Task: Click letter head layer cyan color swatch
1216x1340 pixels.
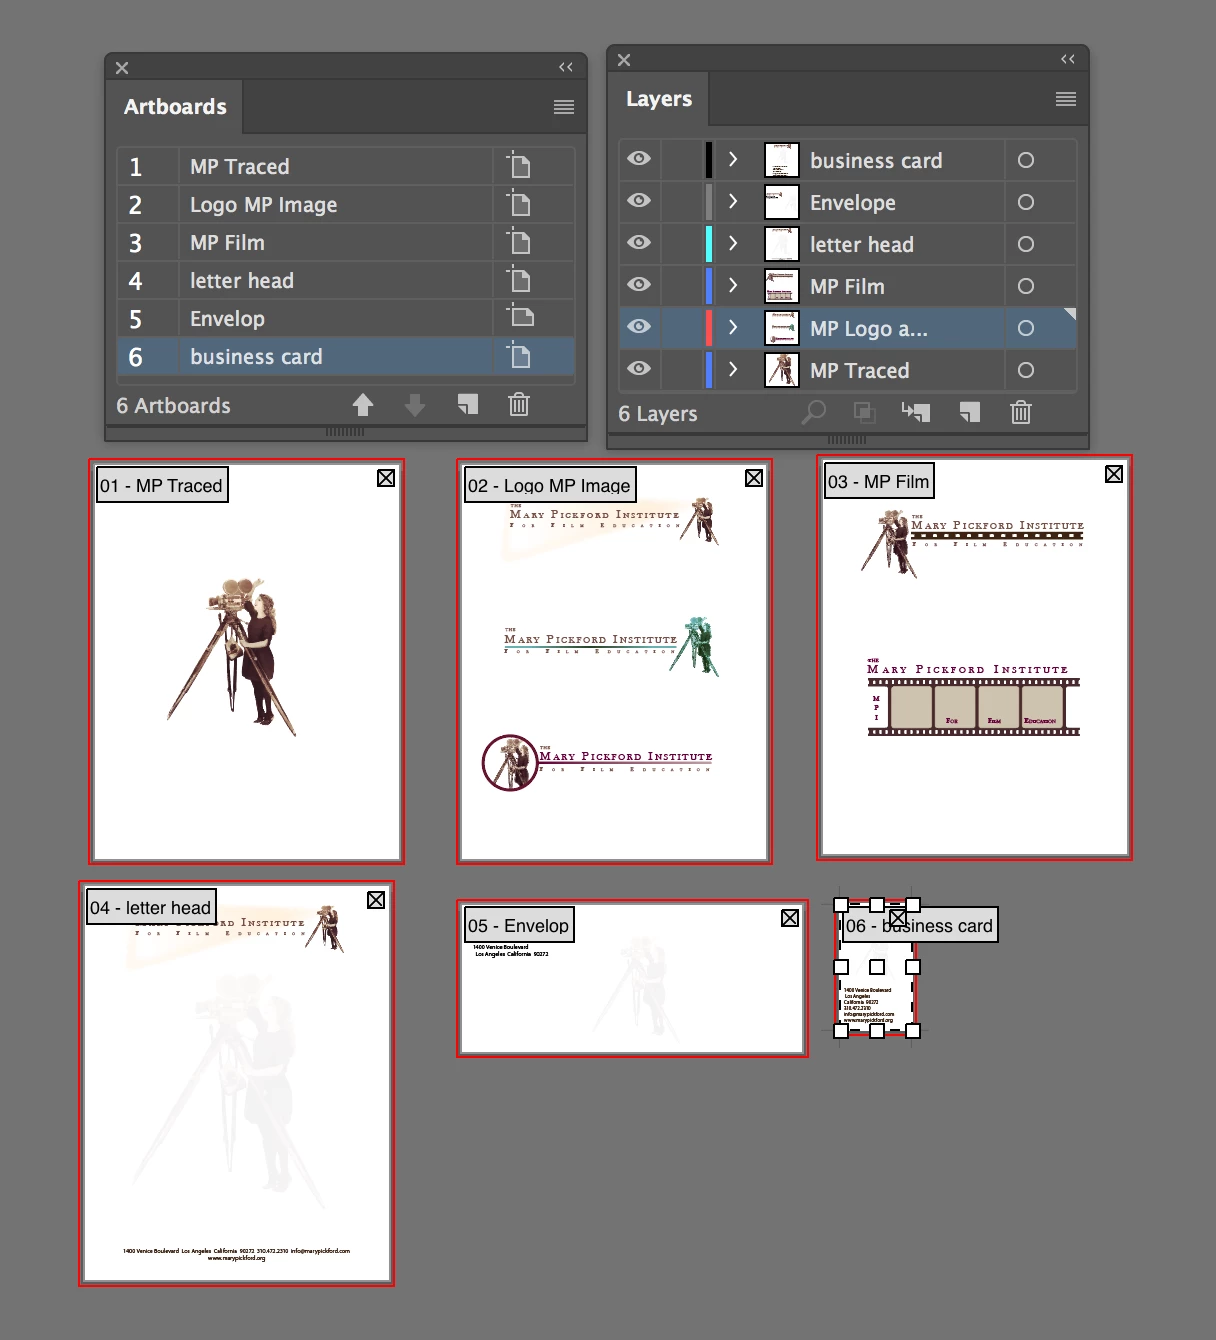Action: tap(709, 244)
